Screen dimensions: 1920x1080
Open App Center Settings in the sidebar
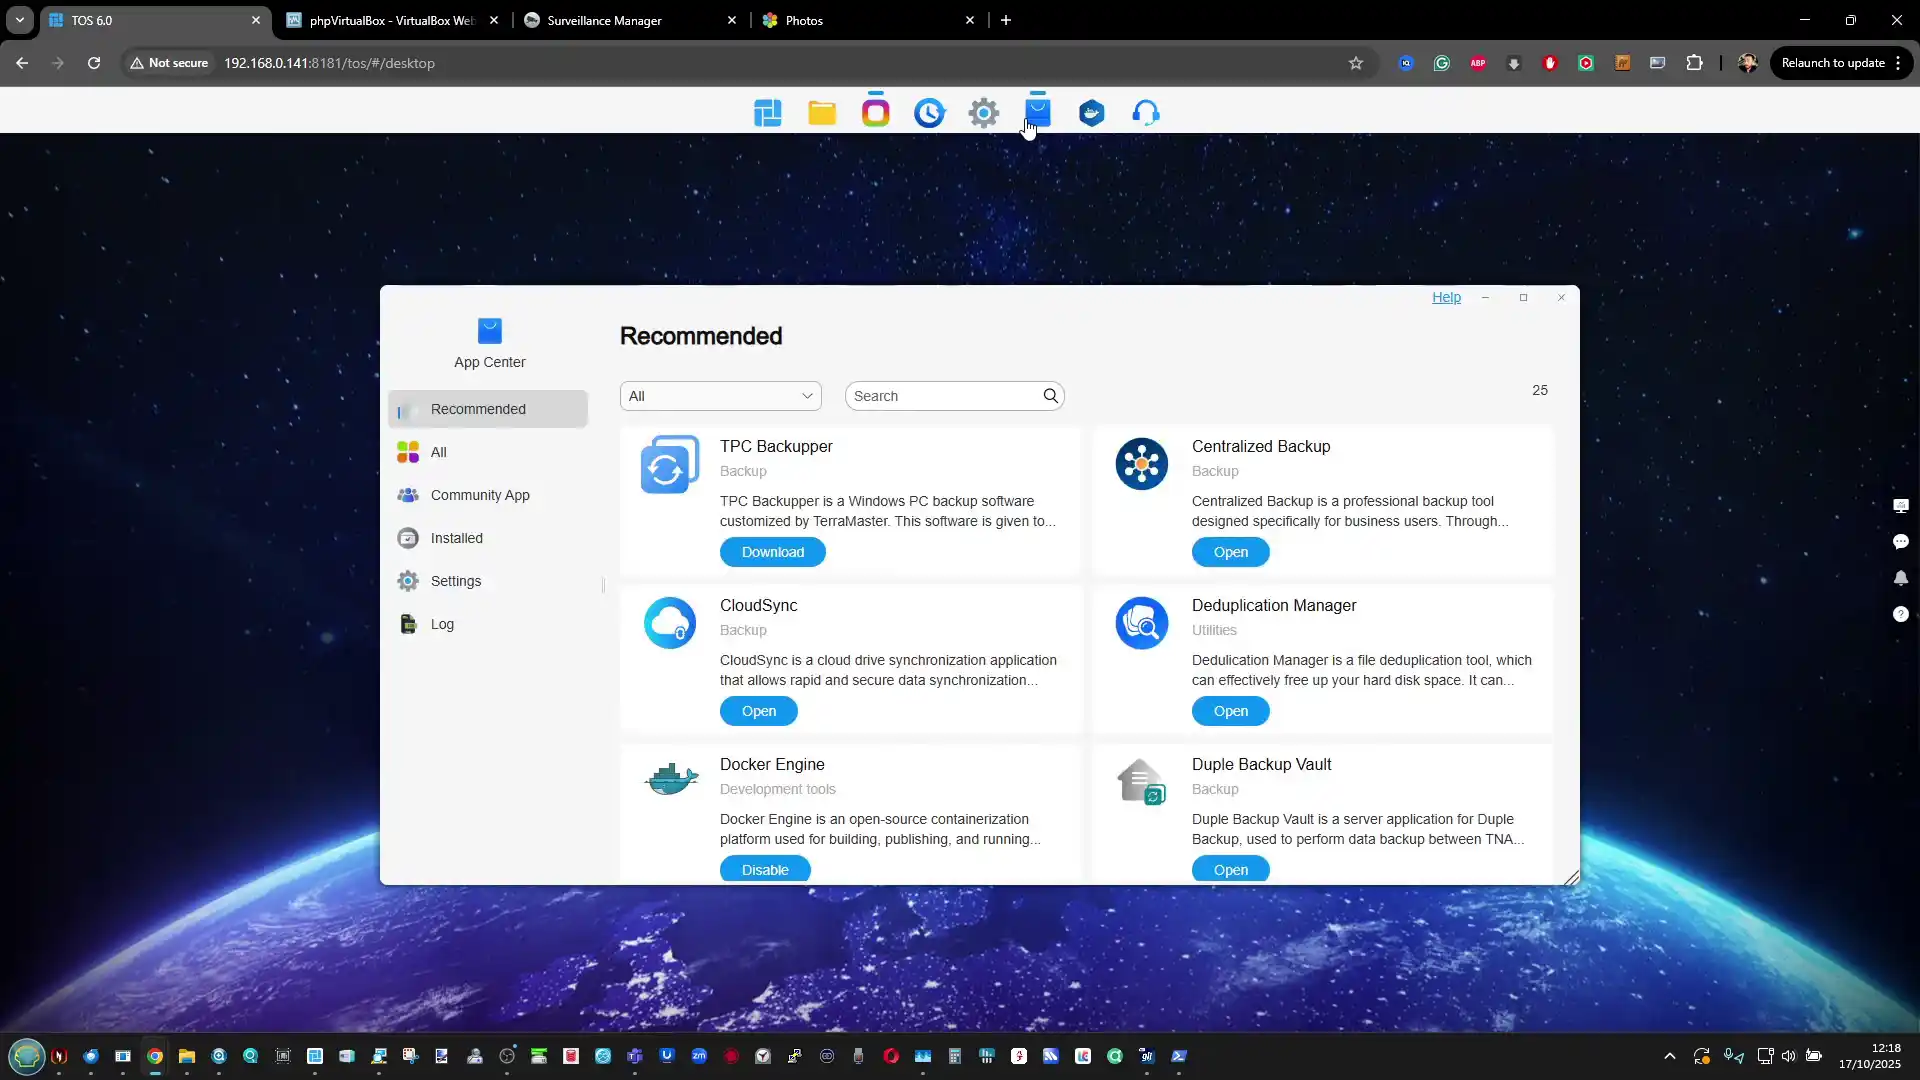(x=455, y=581)
